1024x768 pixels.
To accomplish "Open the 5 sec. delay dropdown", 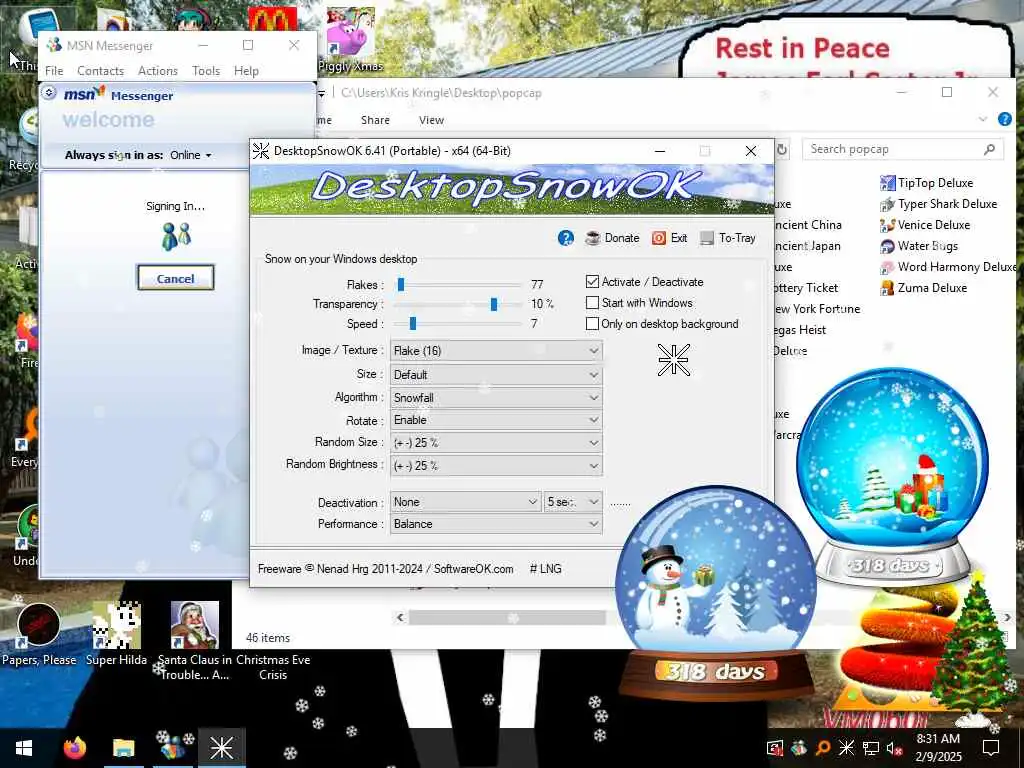I will point(573,502).
